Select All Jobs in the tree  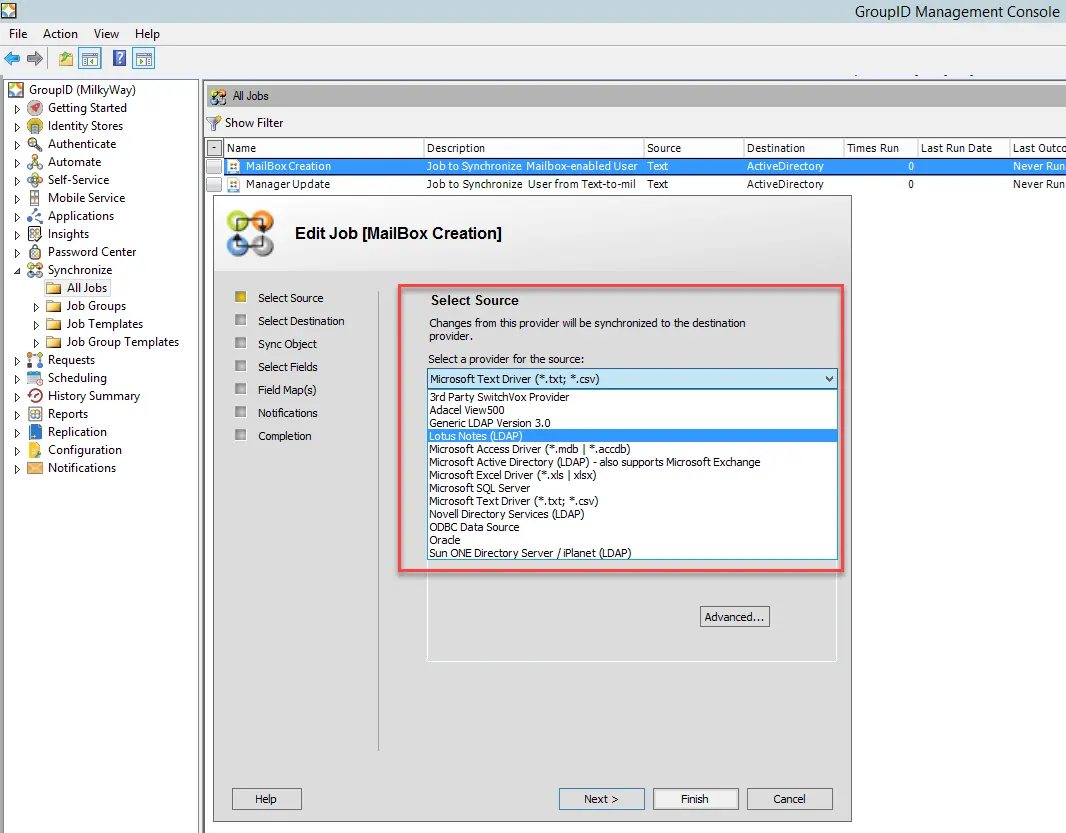point(87,288)
